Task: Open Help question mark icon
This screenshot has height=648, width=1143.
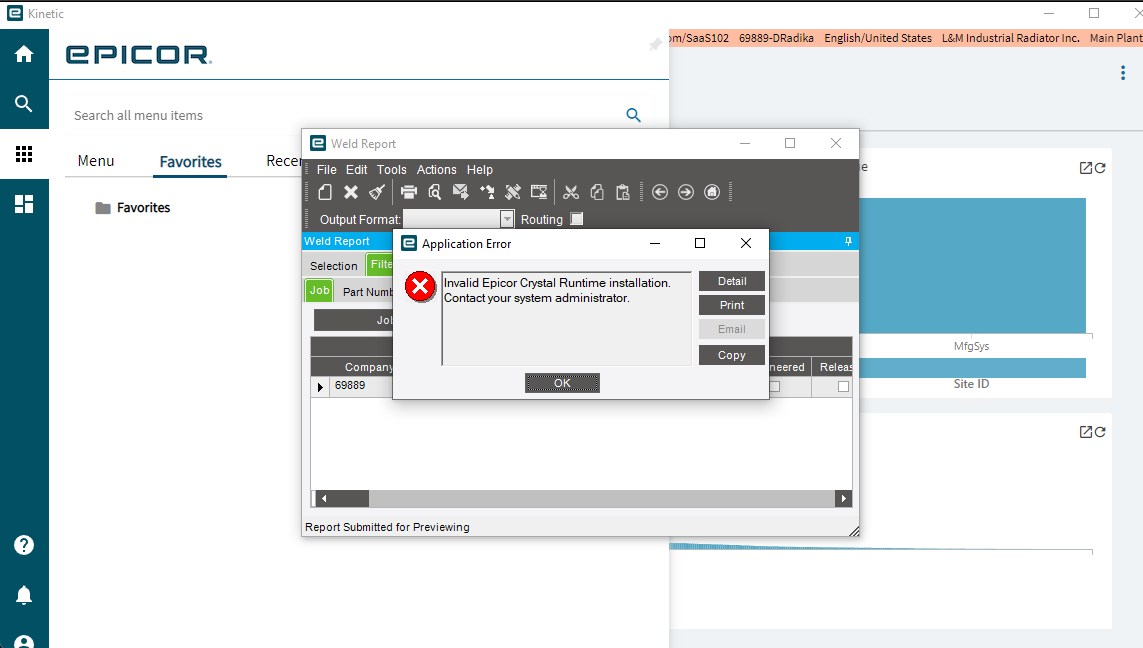Action: coord(24,545)
